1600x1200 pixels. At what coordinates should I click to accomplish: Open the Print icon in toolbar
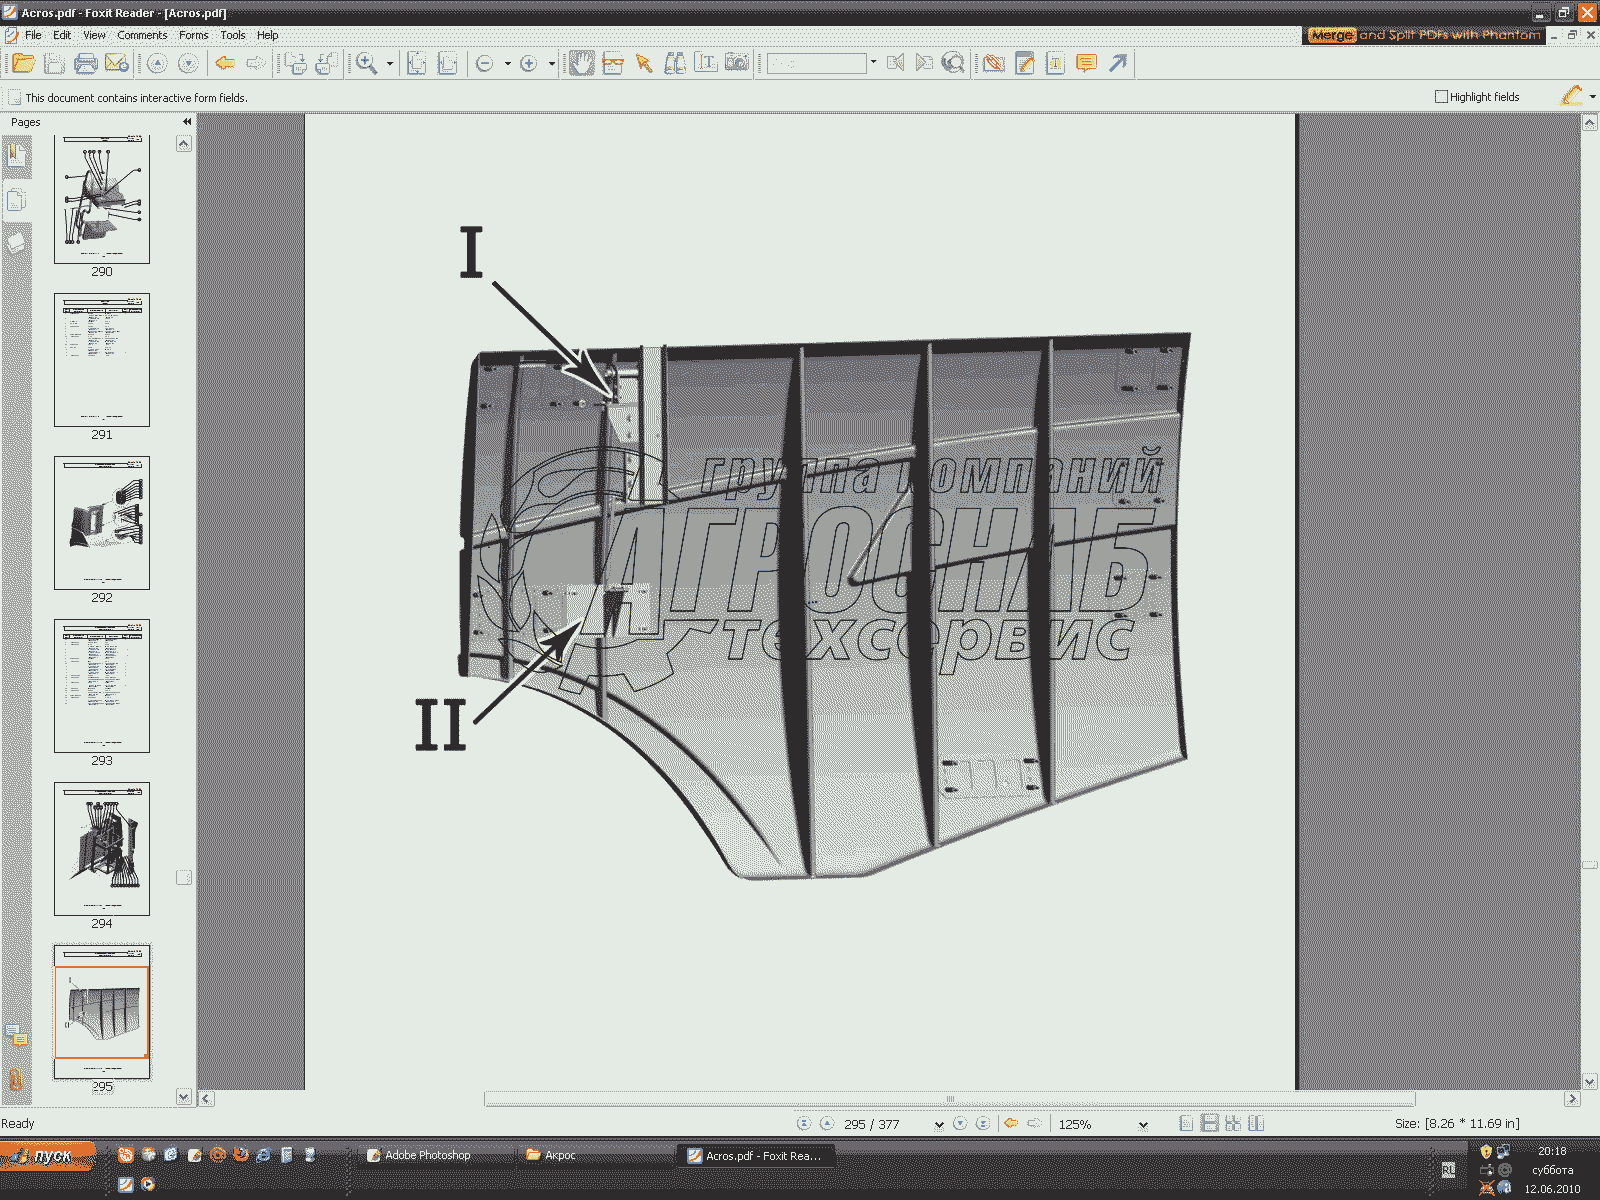[x=86, y=64]
